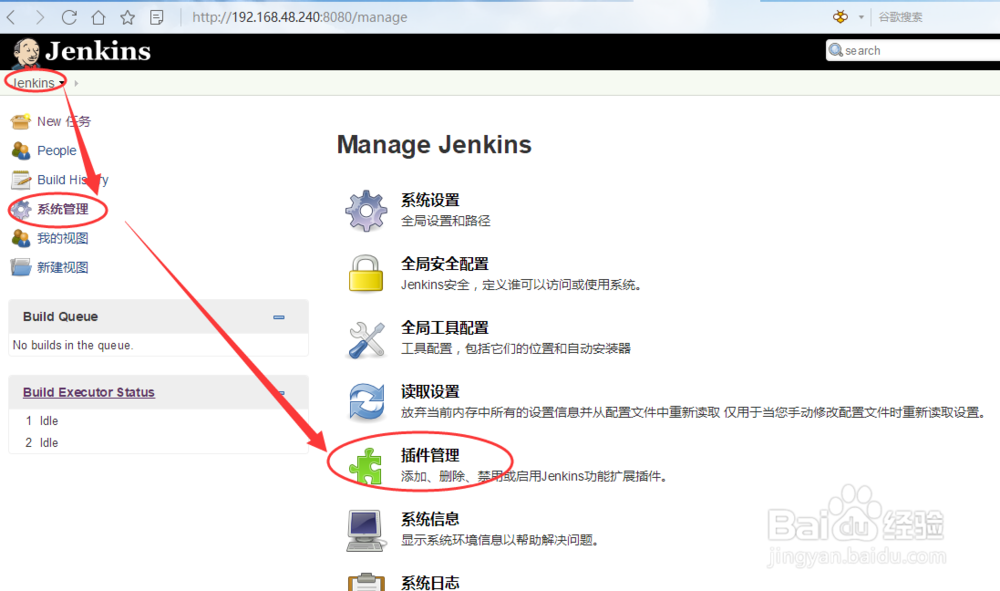The image size is (1000, 591).
Task: Open 系统设置 configuration link
Action: 430,200
